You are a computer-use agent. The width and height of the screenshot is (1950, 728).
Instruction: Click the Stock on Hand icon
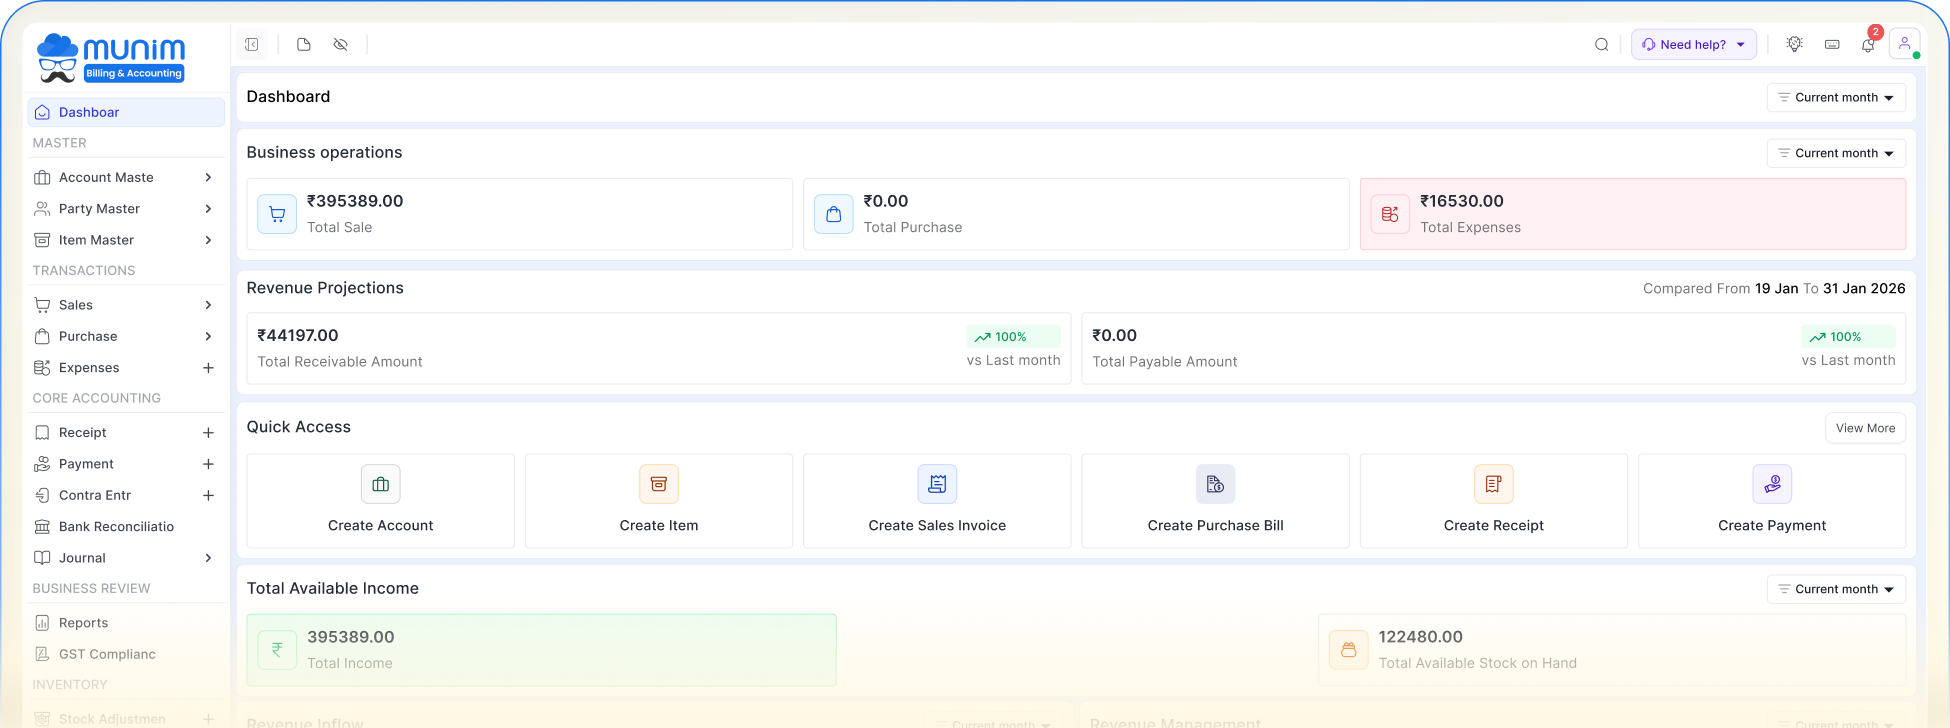1349,650
